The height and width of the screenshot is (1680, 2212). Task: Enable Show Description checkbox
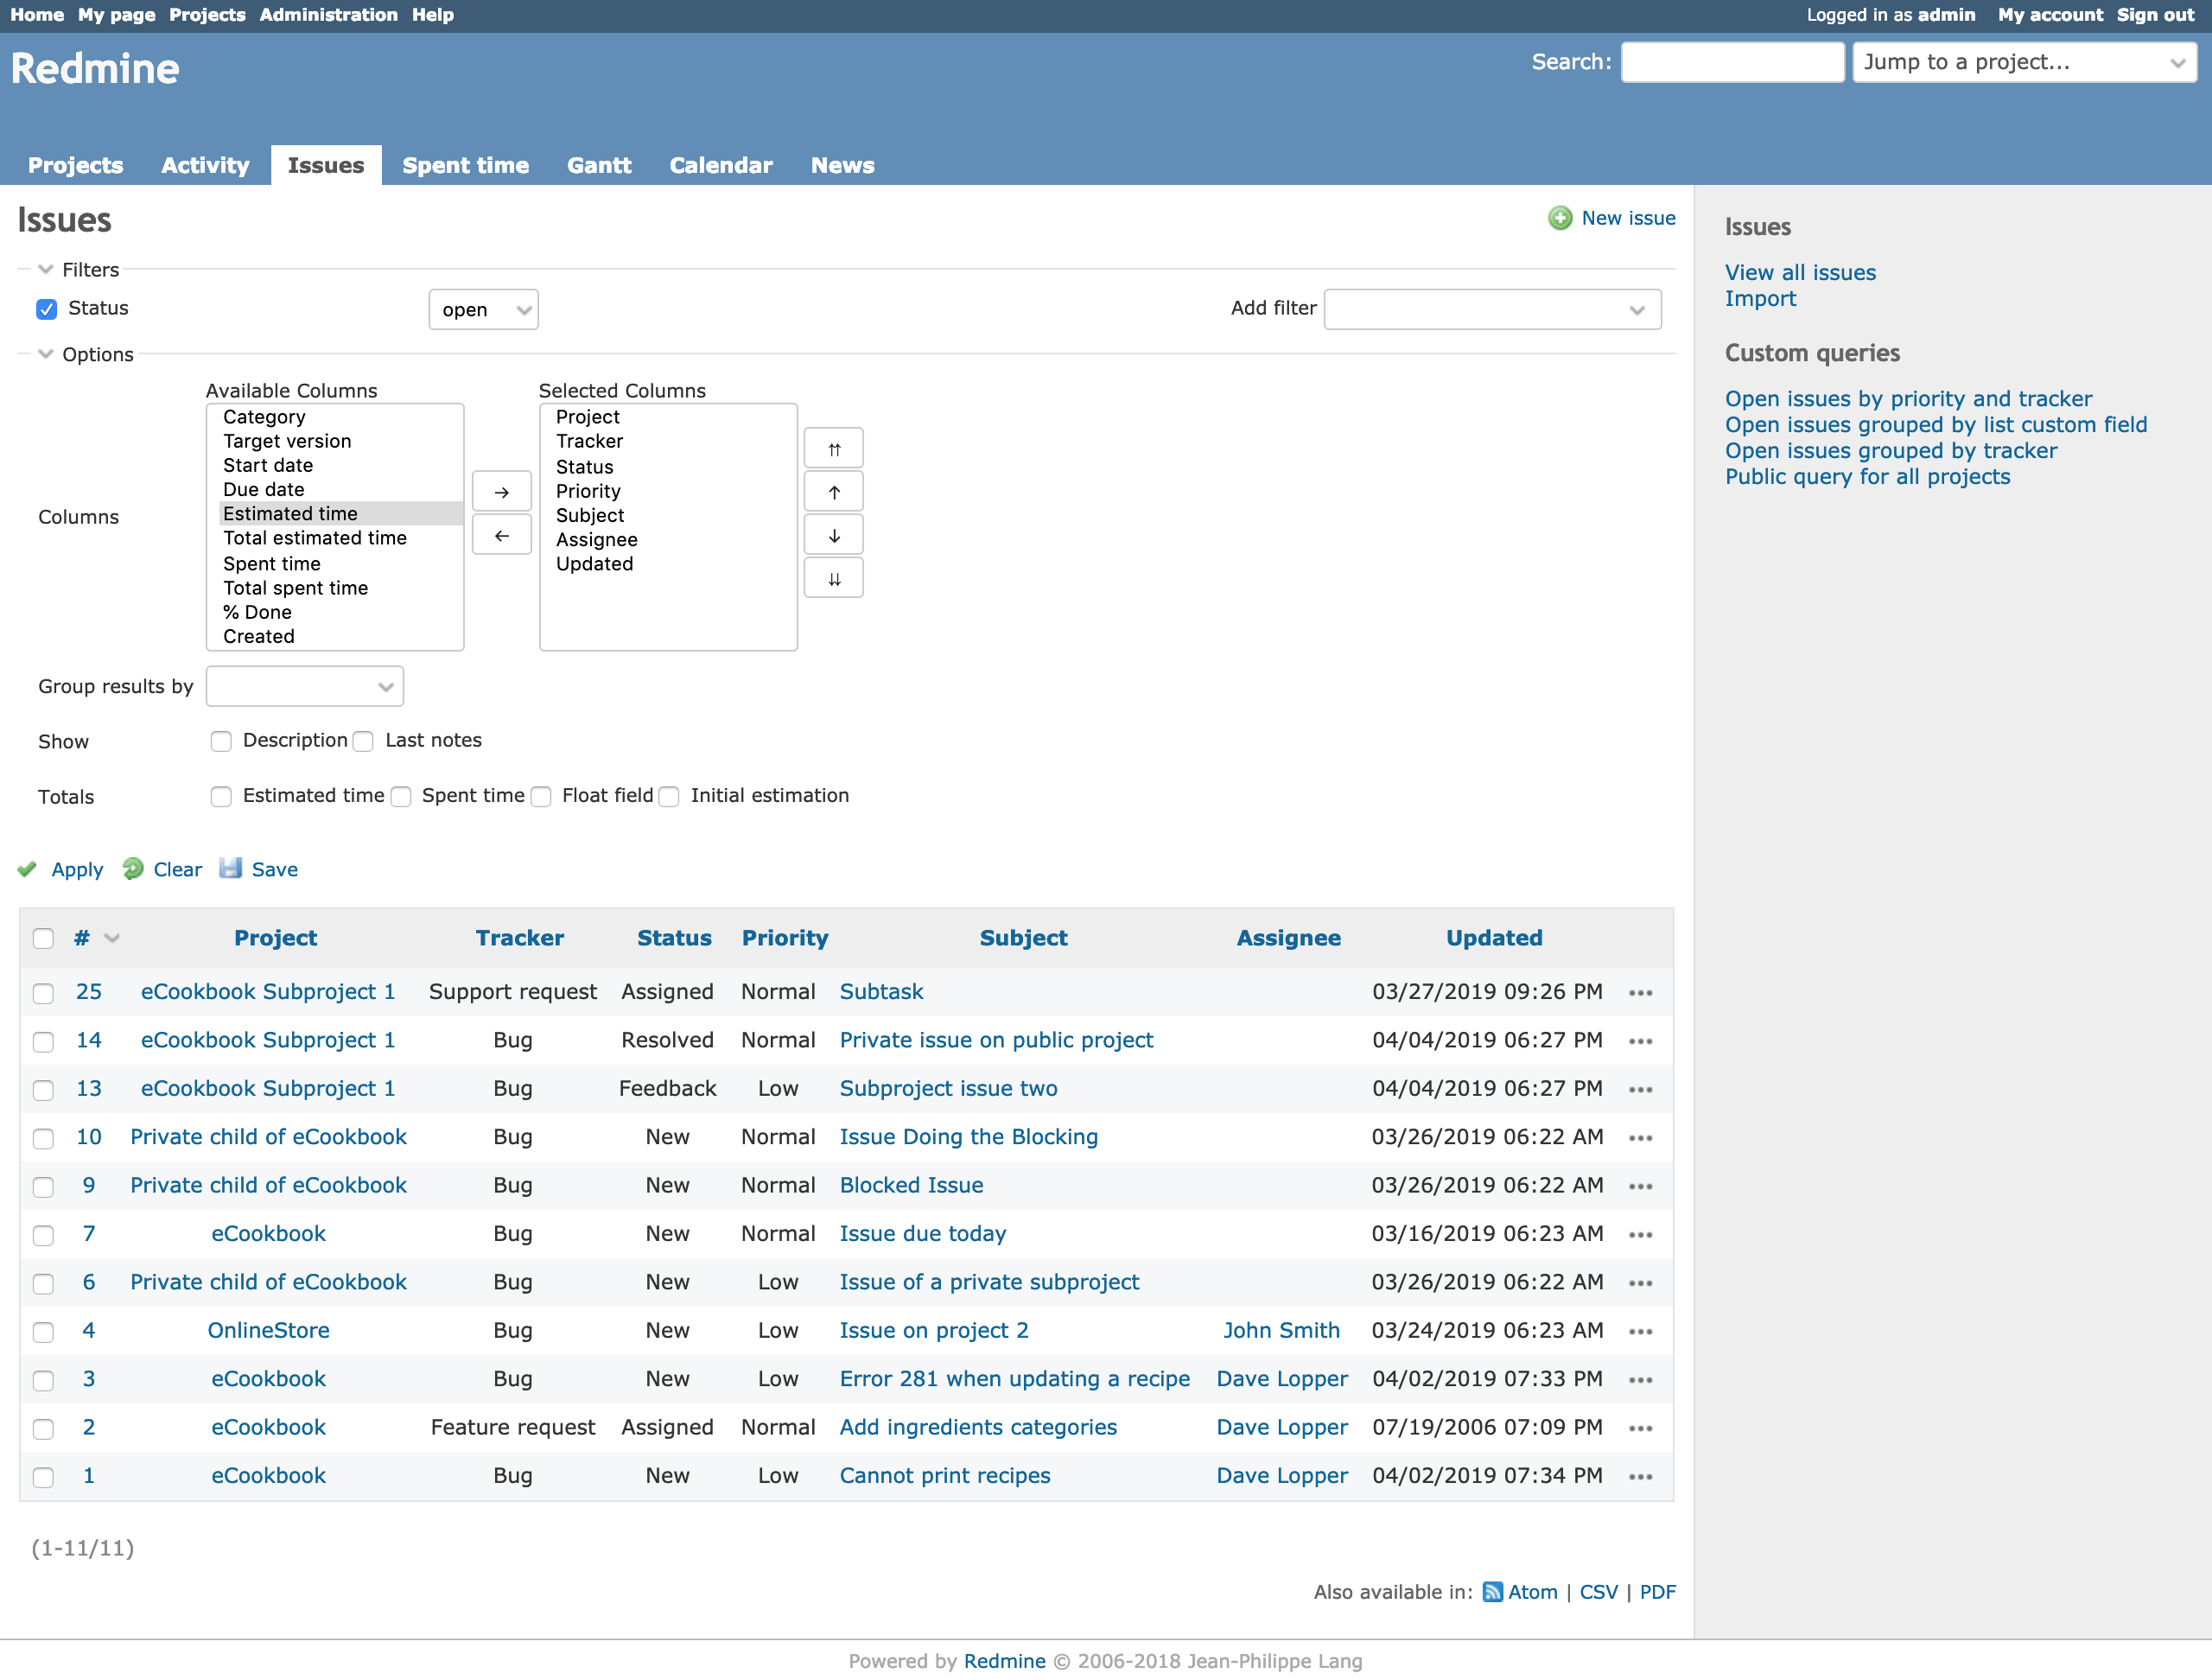[221, 741]
